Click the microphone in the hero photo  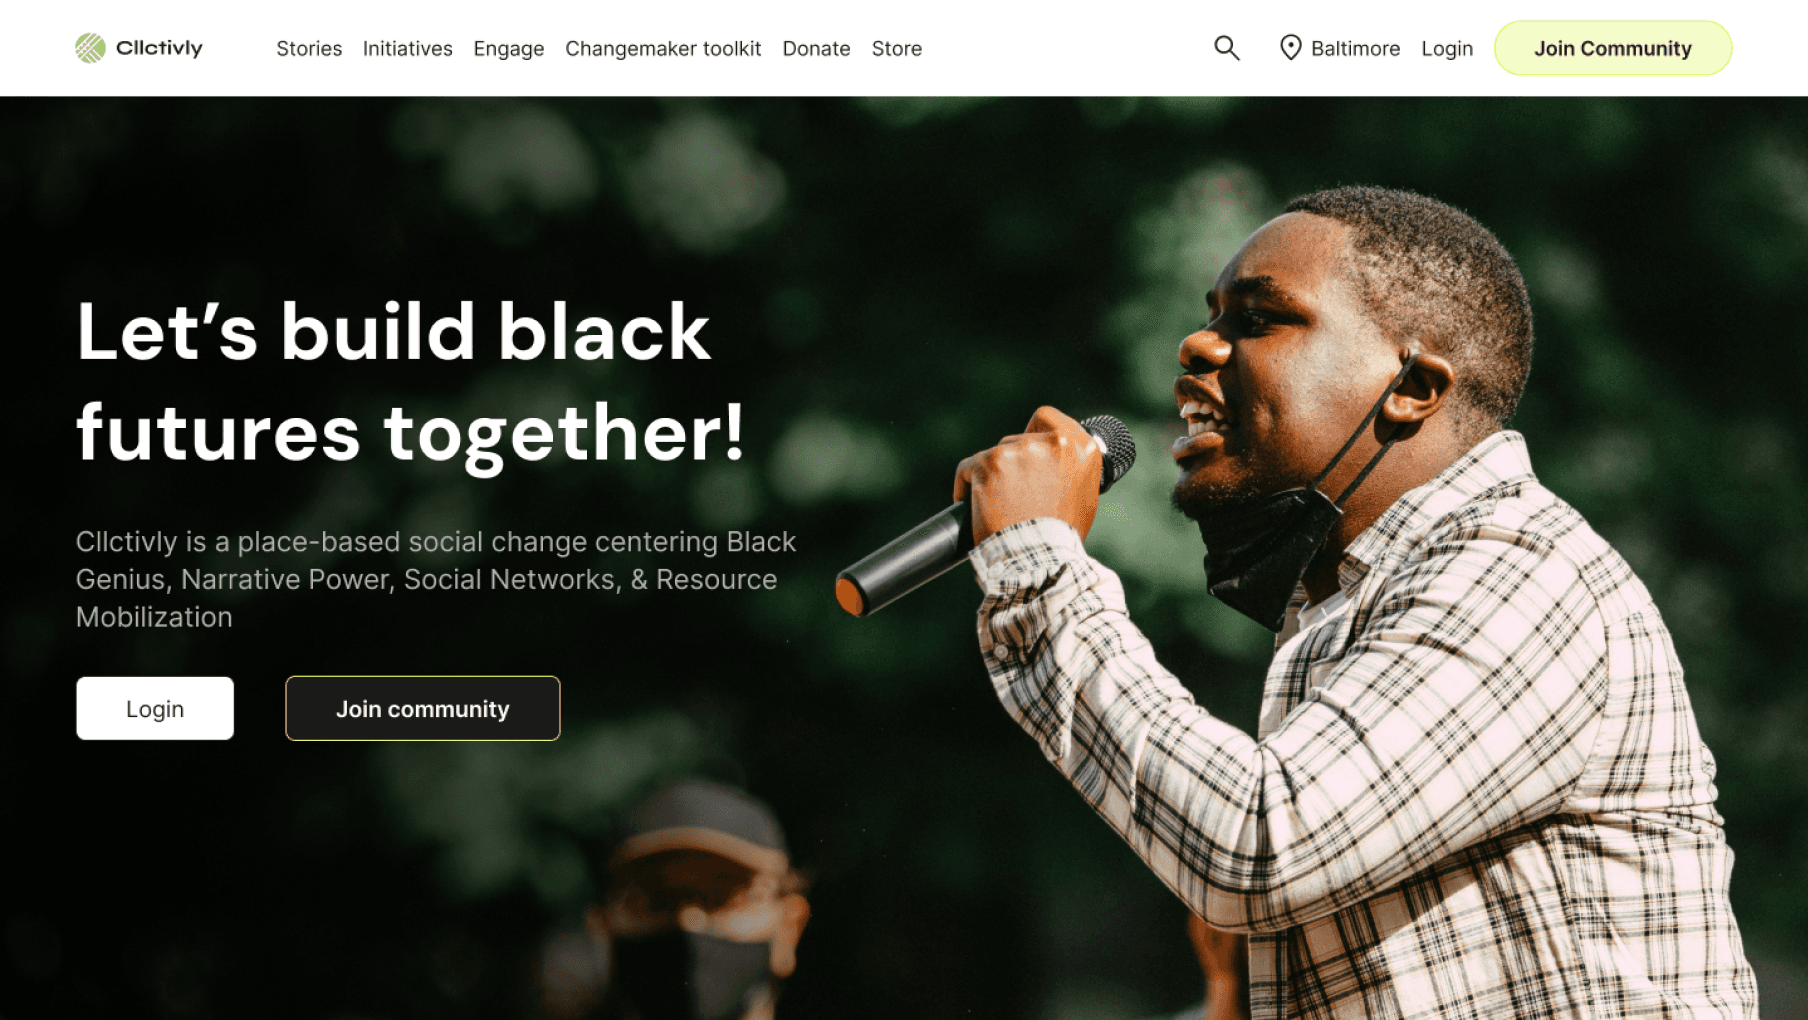coord(985,515)
